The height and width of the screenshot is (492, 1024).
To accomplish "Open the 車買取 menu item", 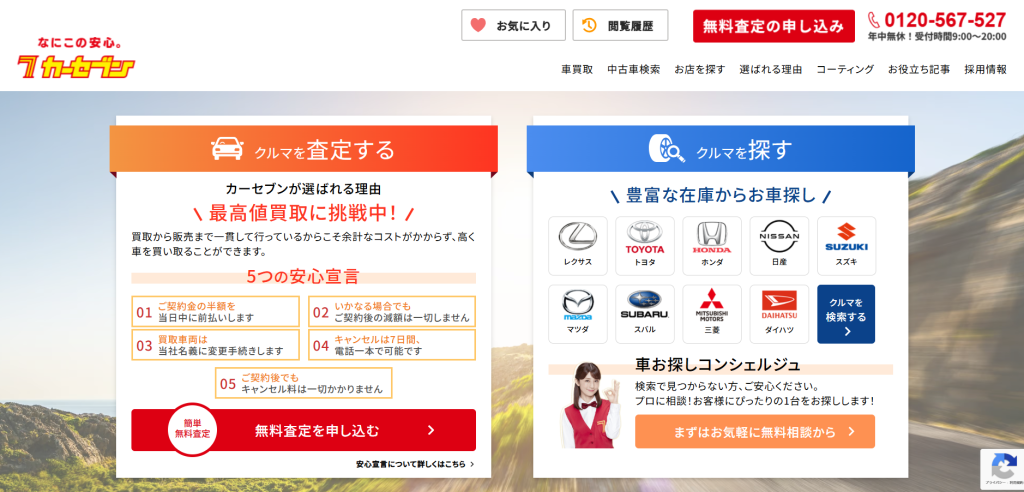I will (x=577, y=70).
